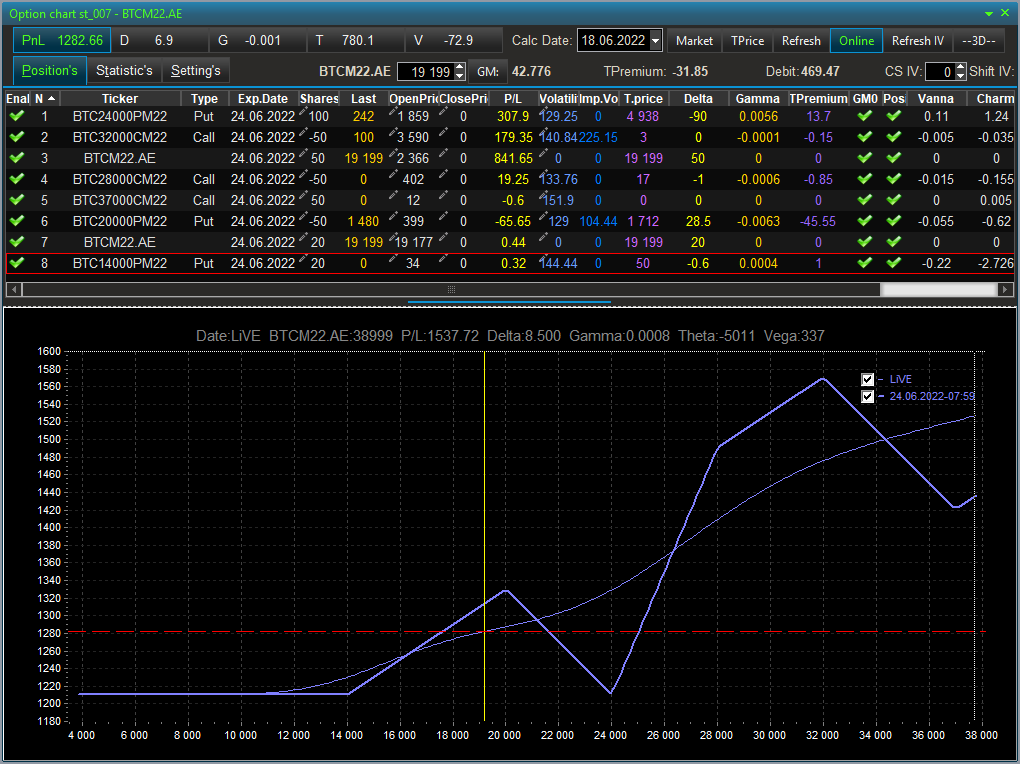The width and height of the screenshot is (1020, 764).
Task: Decrease the CS IV stepper value
Action: (x=961, y=75)
